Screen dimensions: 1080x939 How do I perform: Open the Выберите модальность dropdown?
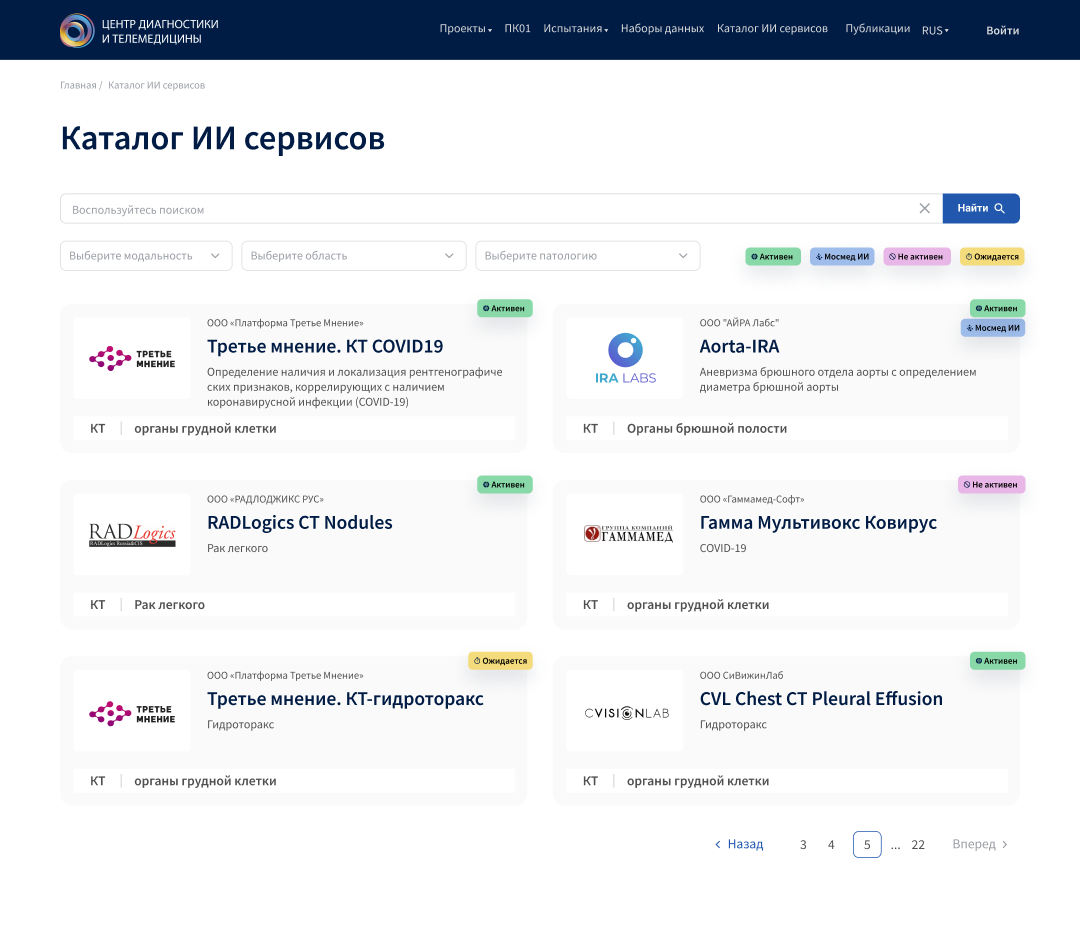point(146,256)
